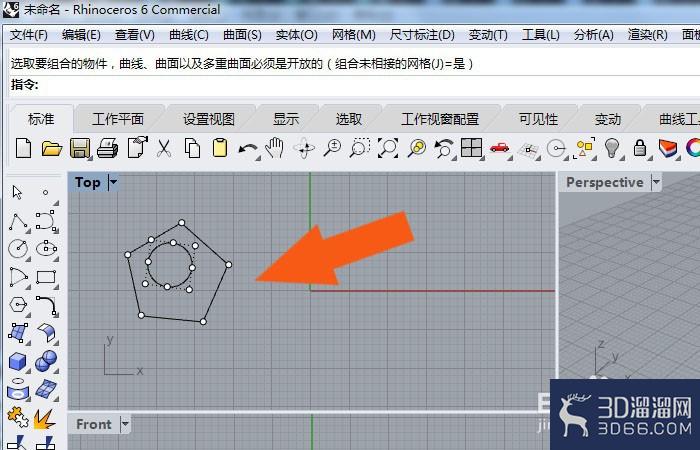This screenshot has width=700, height=450.
Task: Choose the Single Point tool
Action: [x=45, y=192]
